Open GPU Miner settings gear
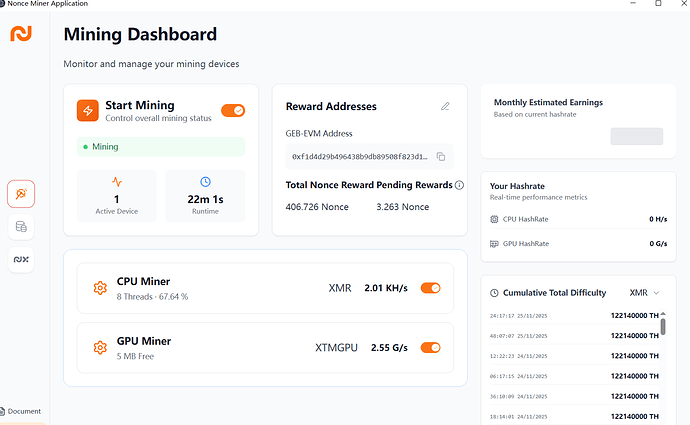This screenshot has width=690, height=425. point(100,348)
